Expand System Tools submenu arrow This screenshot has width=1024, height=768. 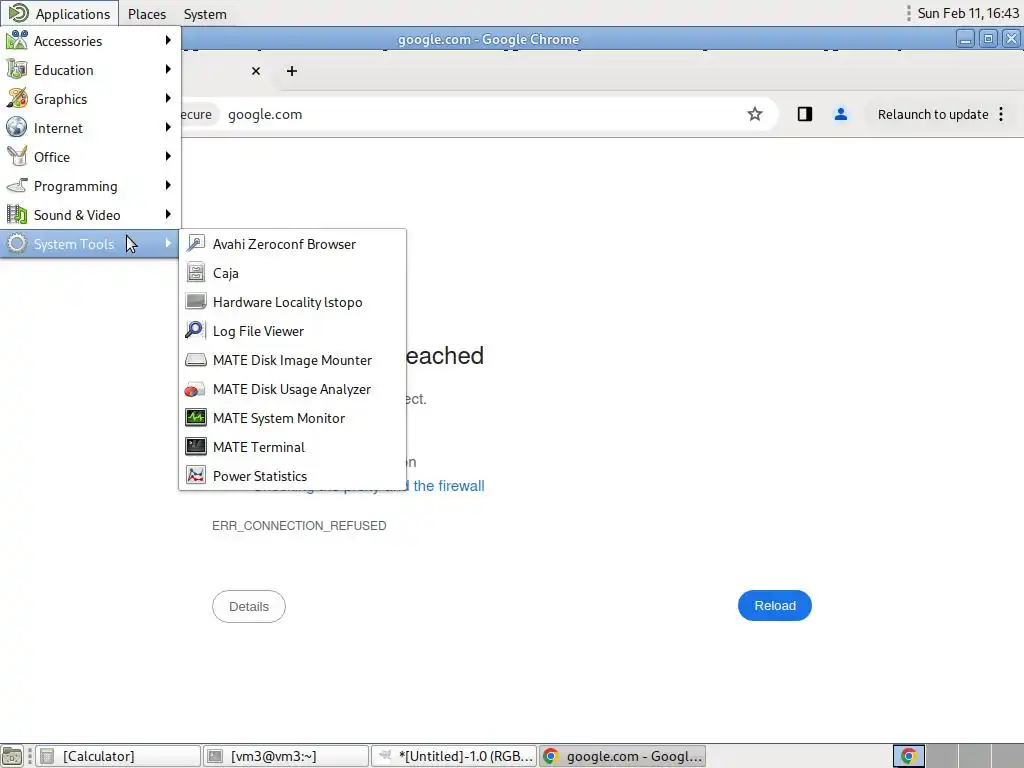[x=168, y=243]
